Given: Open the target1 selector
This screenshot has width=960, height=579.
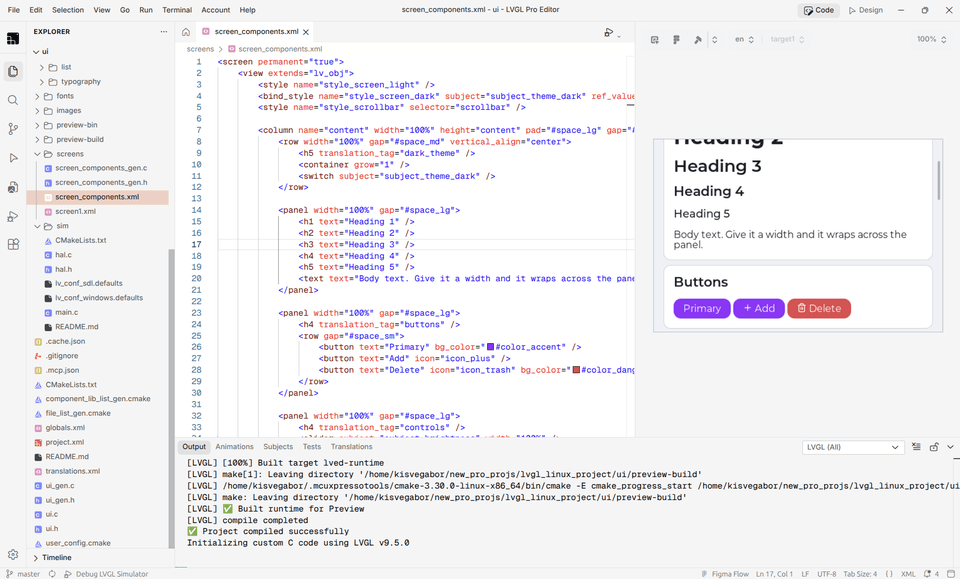Looking at the screenshot, I should [x=787, y=39].
